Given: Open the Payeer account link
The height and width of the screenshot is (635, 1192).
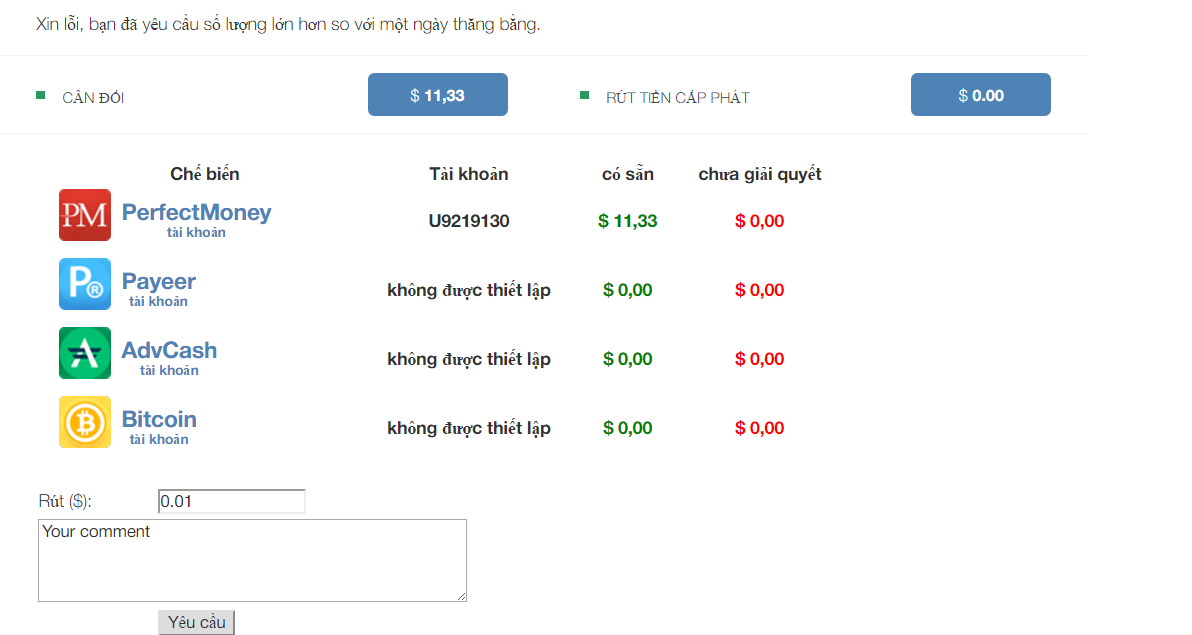Looking at the screenshot, I should pos(158,282).
